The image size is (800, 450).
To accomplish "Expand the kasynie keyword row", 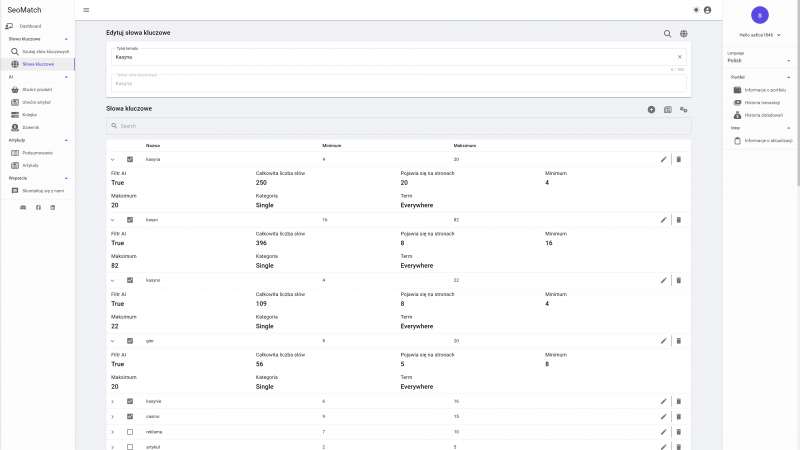I will click(x=113, y=401).
